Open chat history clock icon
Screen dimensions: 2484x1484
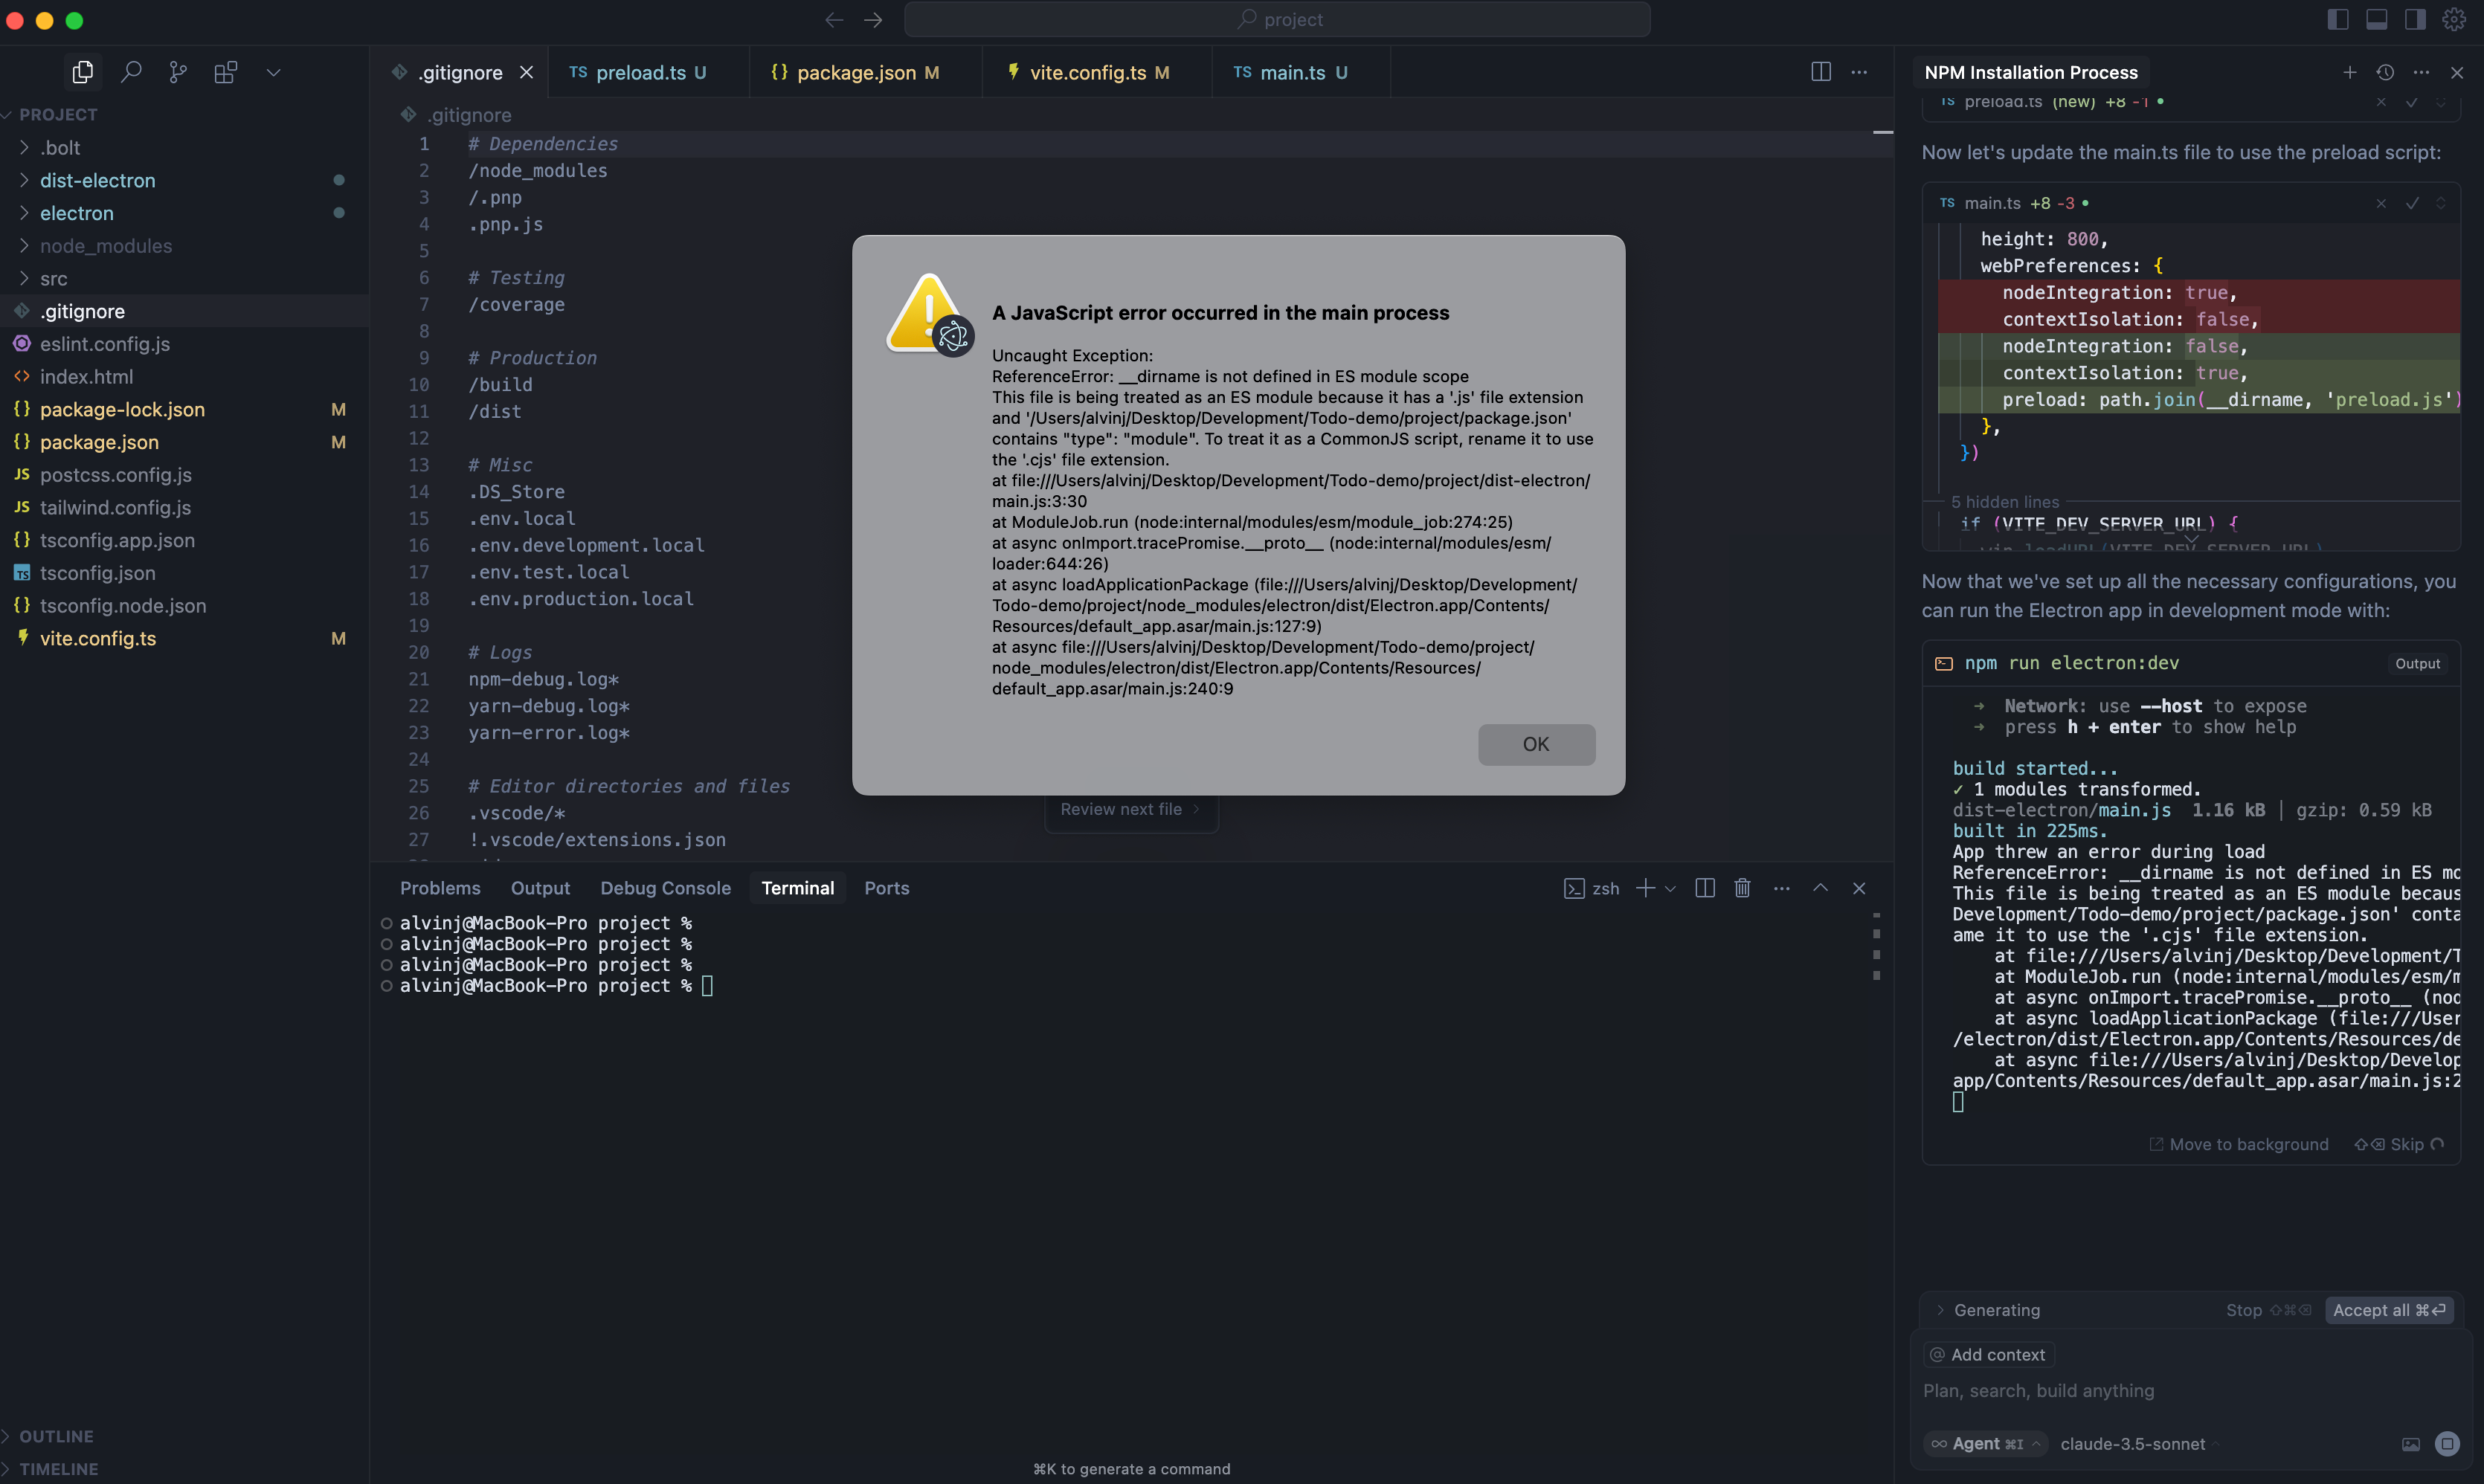point(2385,72)
